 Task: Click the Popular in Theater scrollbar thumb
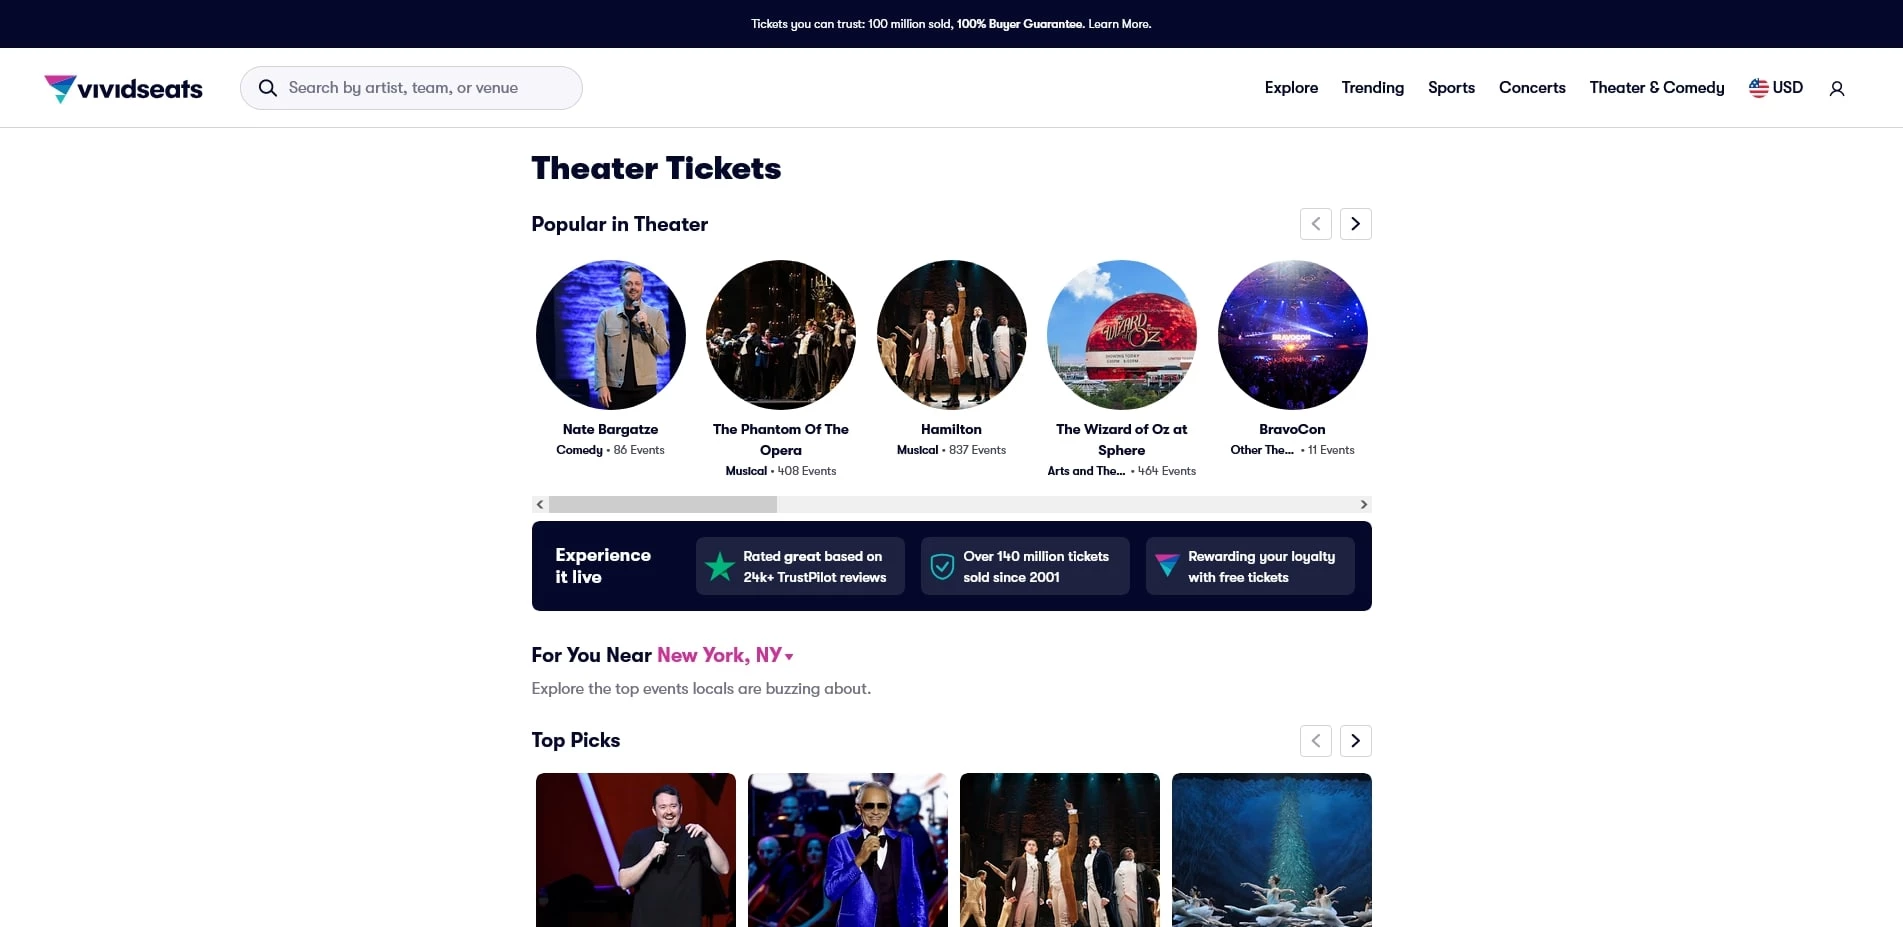pos(663,505)
